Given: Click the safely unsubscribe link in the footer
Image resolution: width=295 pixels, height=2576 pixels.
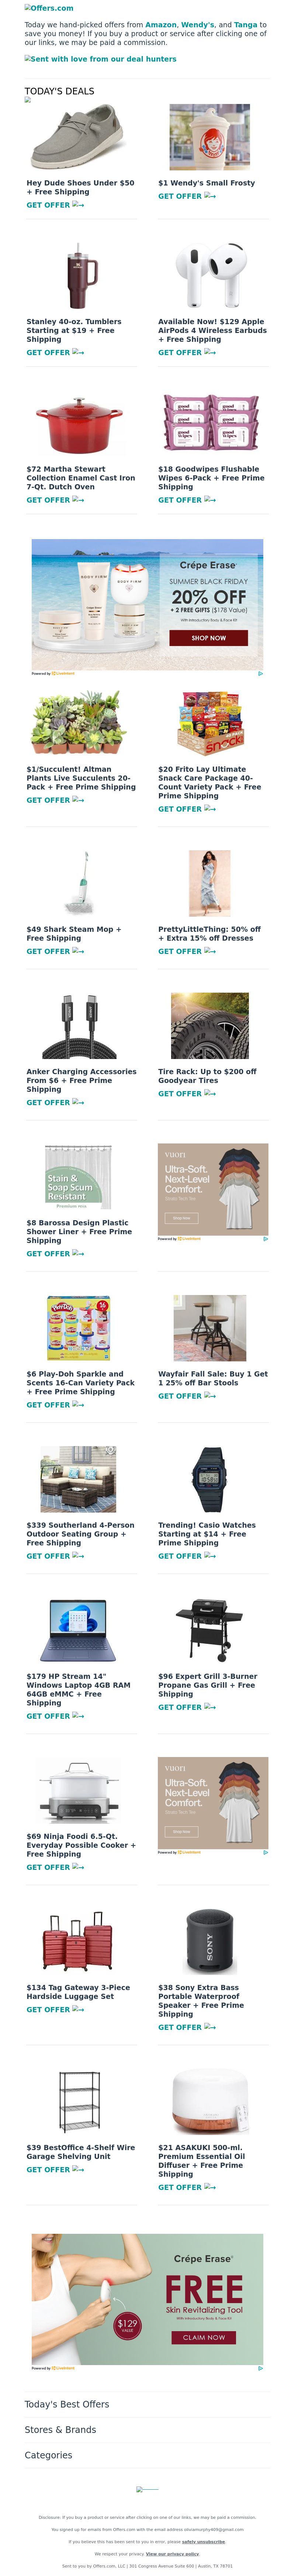Looking at the screenshot, I should click(x=203, y=2541).
